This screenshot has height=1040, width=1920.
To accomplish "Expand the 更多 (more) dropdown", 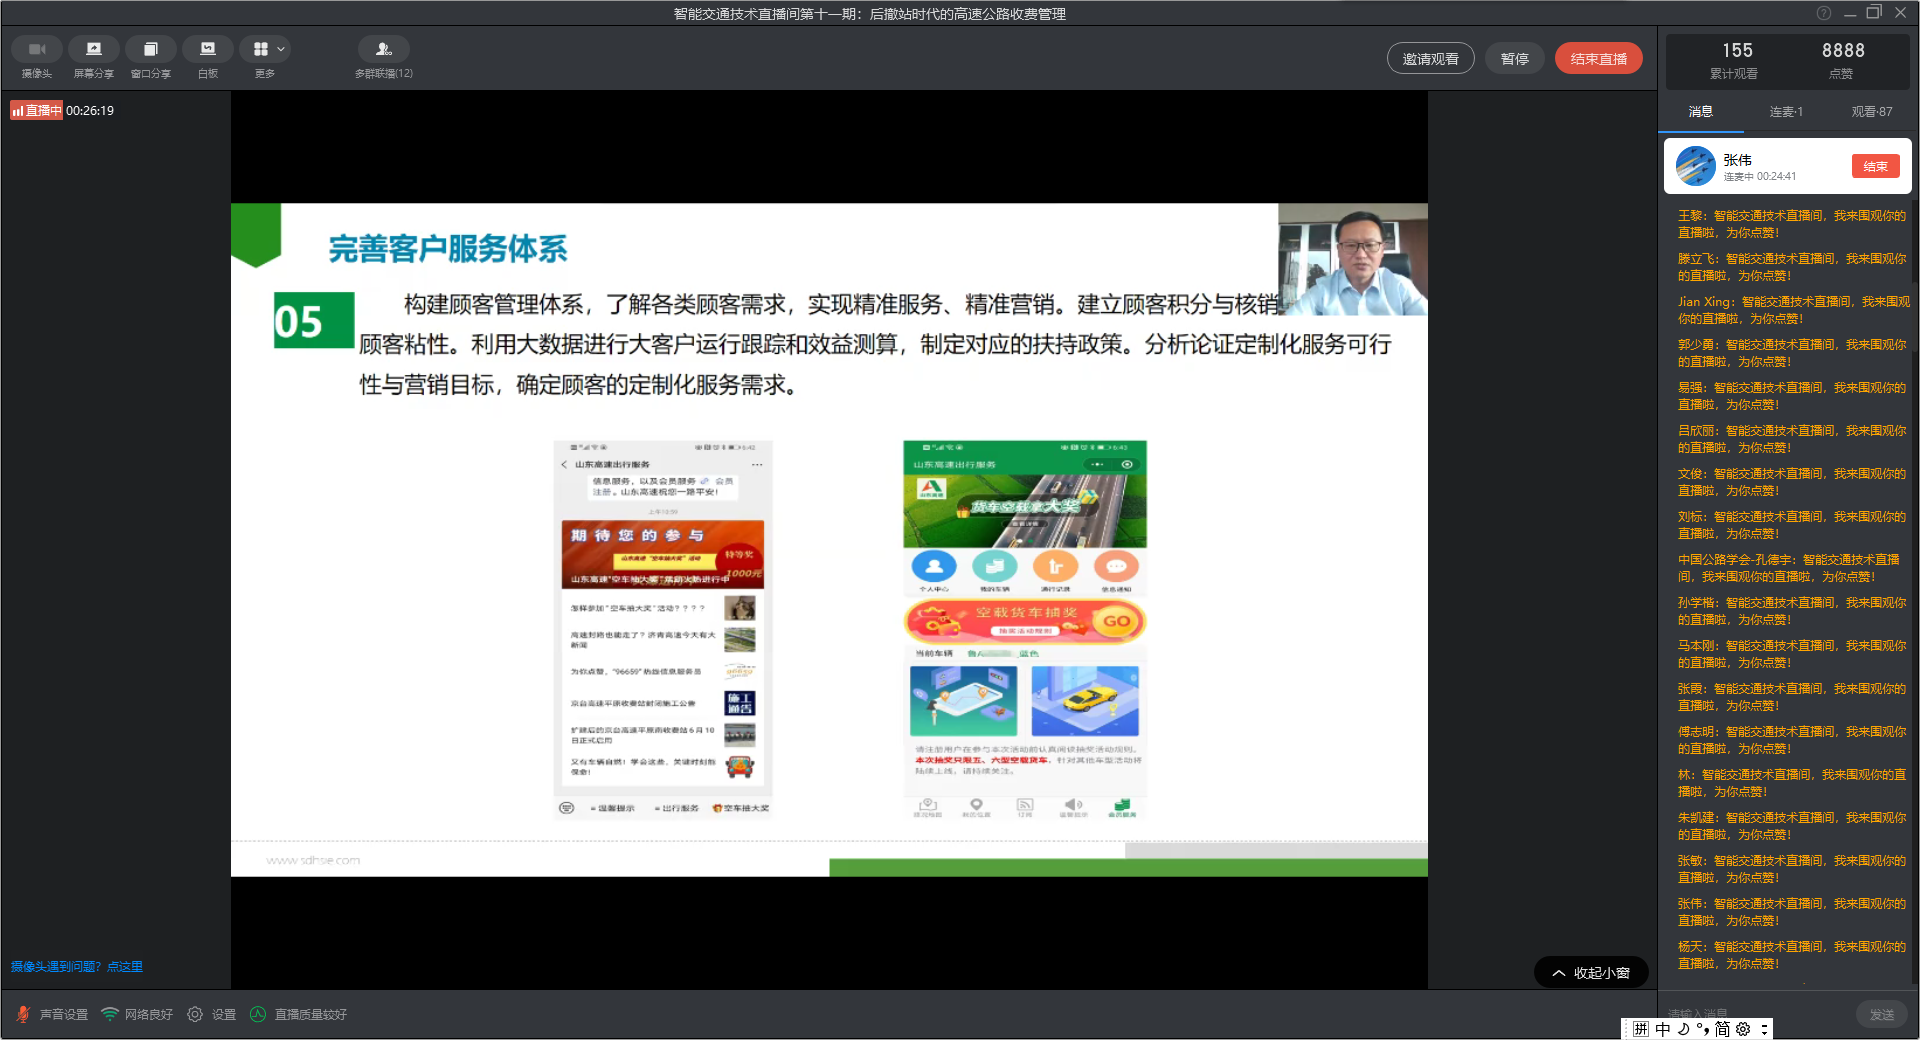I will 281,49.
